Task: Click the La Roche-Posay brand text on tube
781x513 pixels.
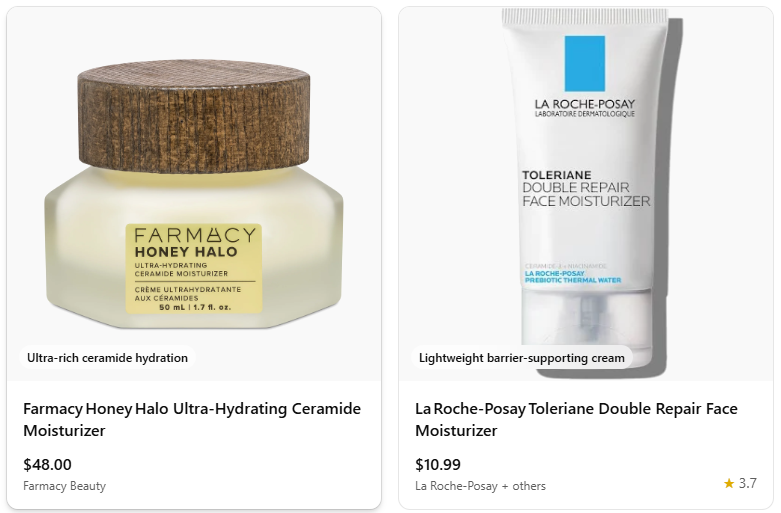Action: 585,108
